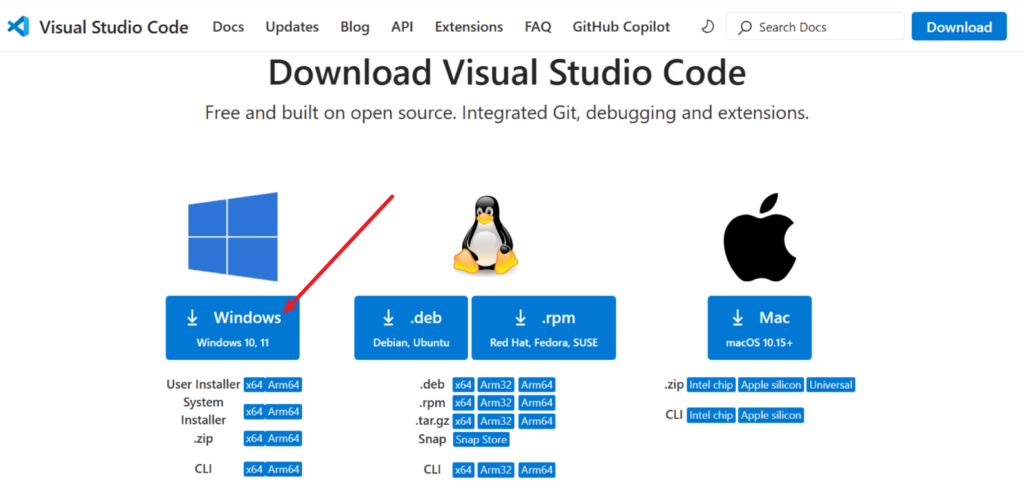Select Windows CLI x64 download

point(254,469)
